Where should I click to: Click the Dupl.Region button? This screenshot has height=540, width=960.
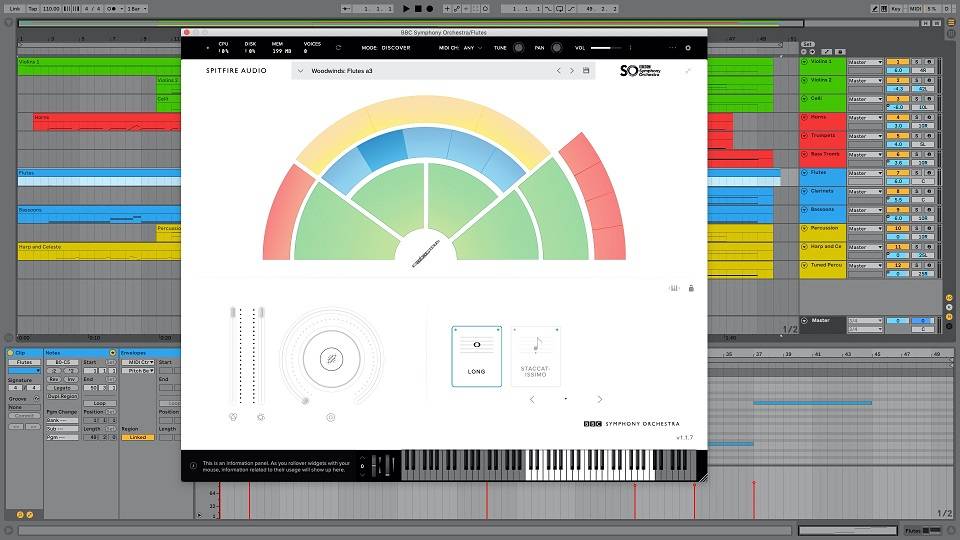tap(62, 396)
